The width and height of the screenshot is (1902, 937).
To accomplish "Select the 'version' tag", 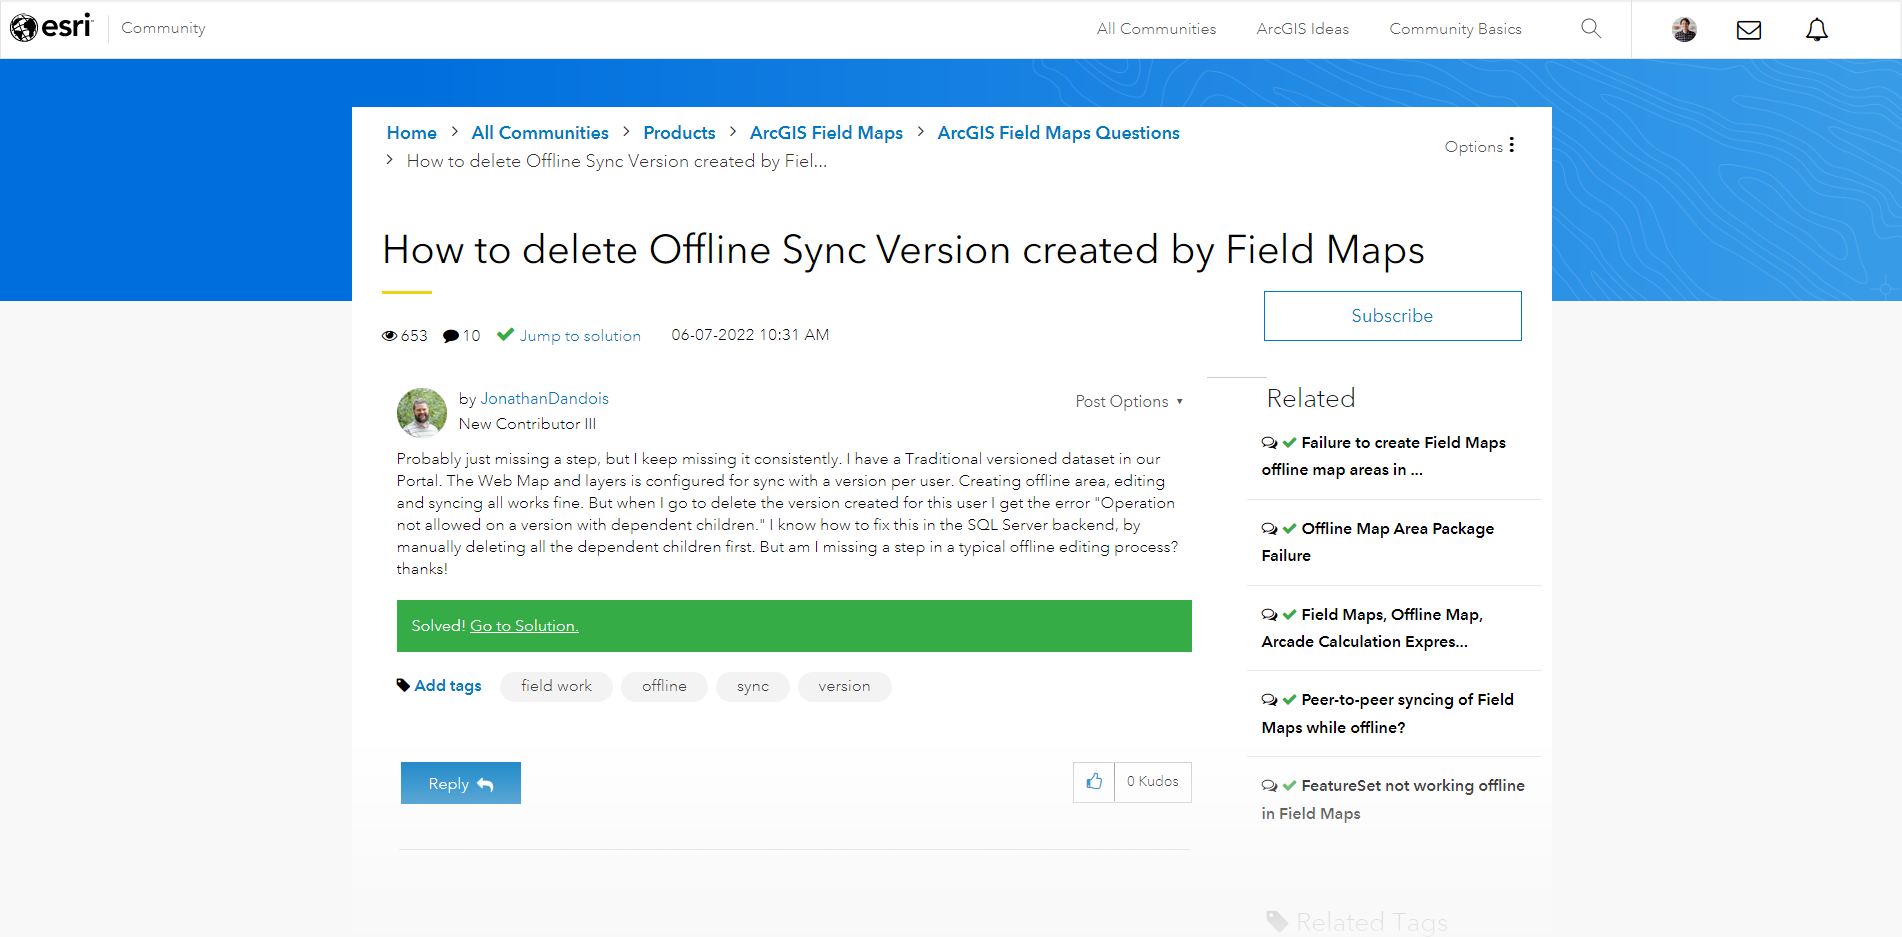I will pos(844,686).
